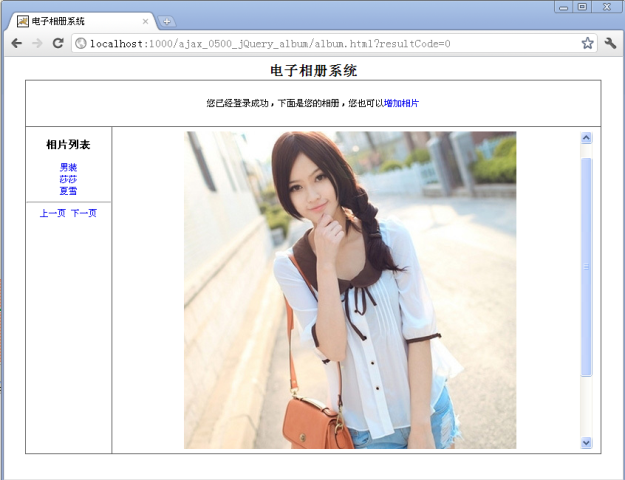This screenshot has height=480, width=625.
Task: Click the scrollbar down arrow
Action: click(586, 443)
